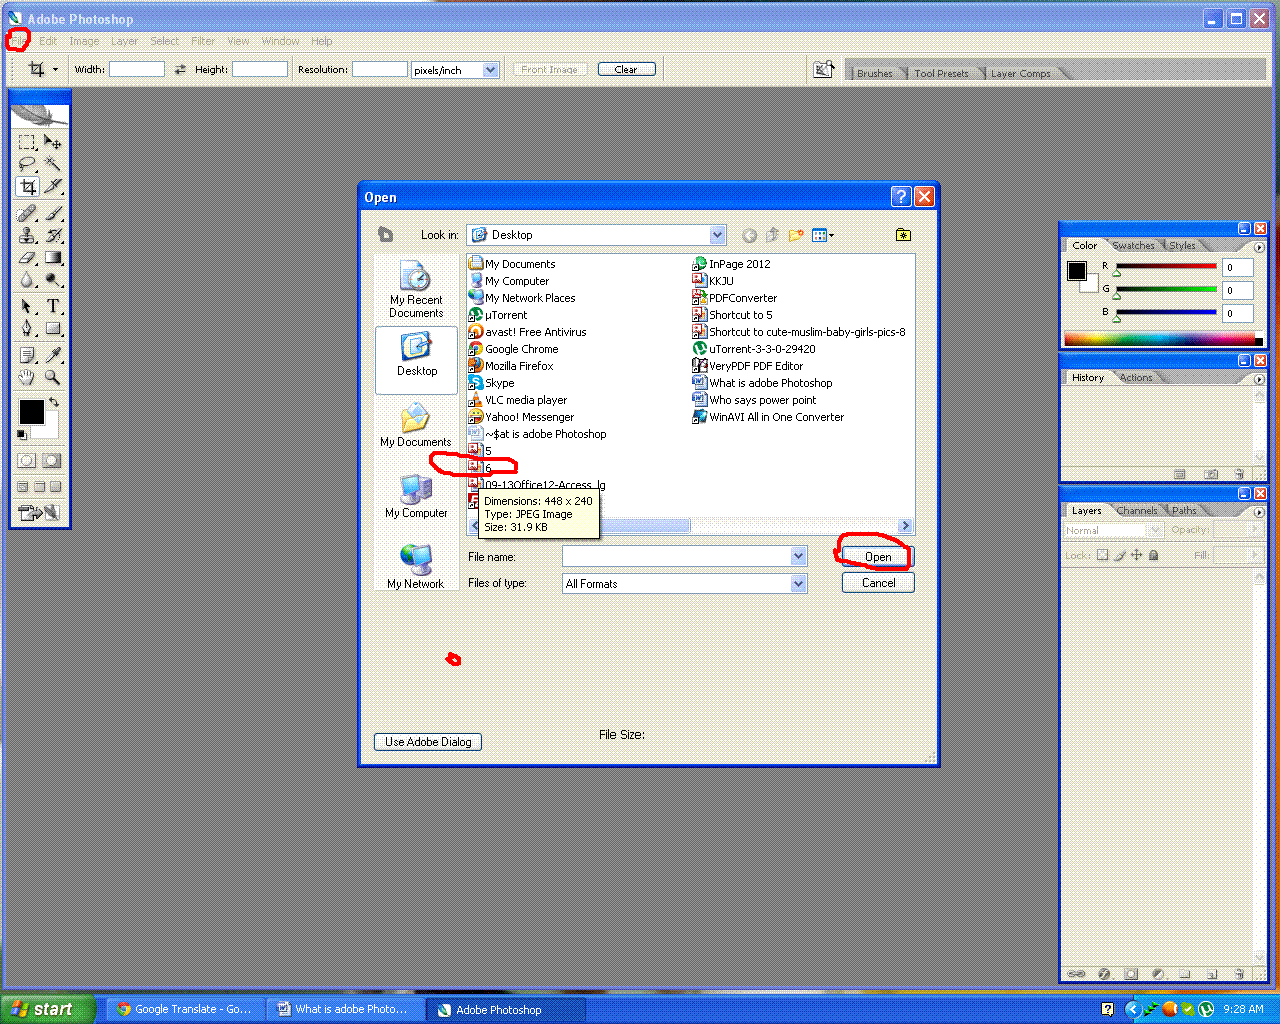Switch to Standard Screen mode

[23, 487]
